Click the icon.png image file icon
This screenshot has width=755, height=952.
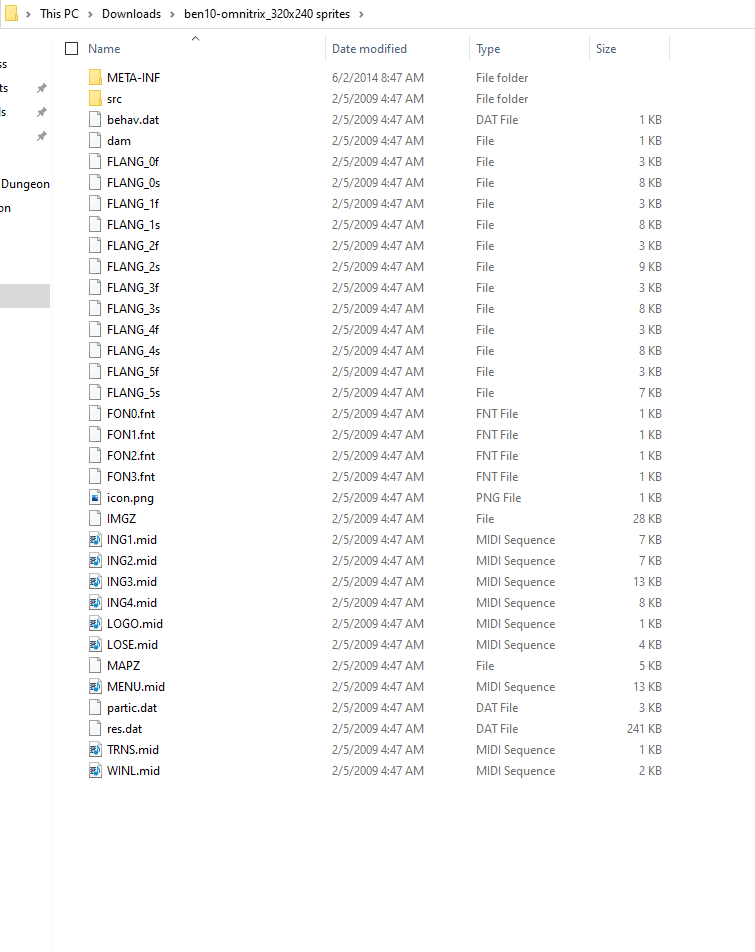coord(95,497)
